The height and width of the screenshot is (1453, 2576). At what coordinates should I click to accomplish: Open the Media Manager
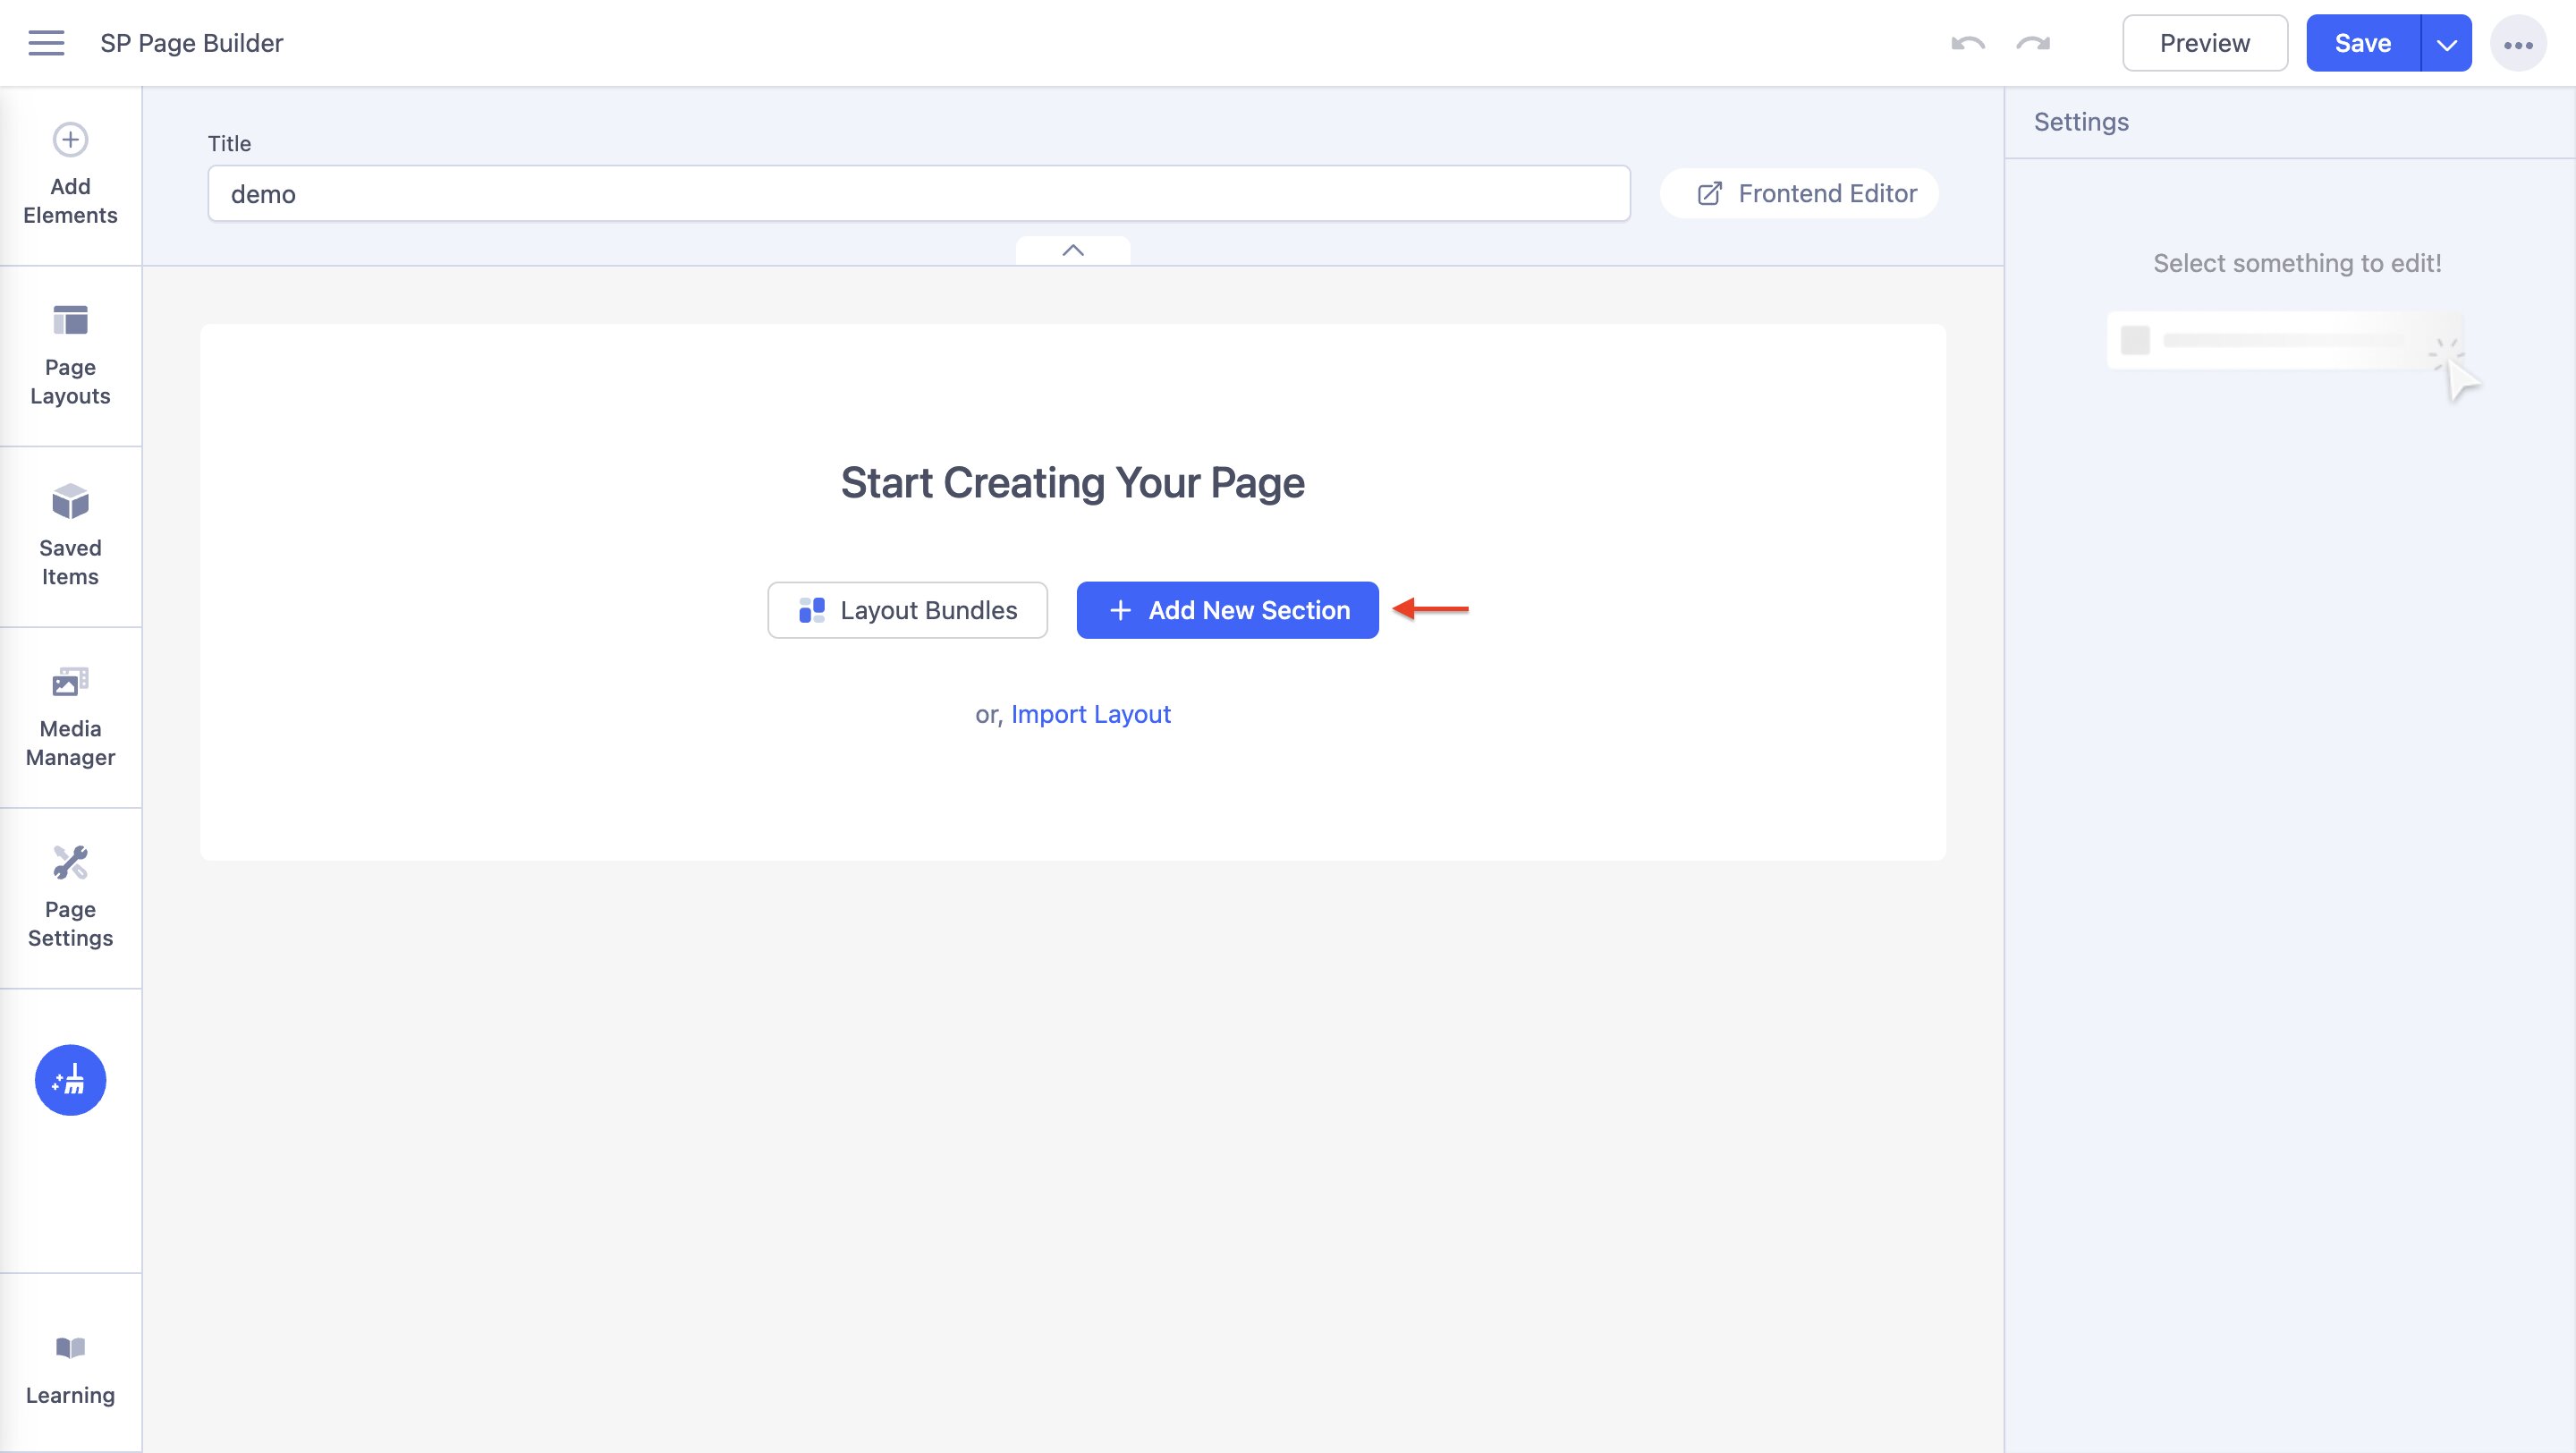[x=70, y=717]
